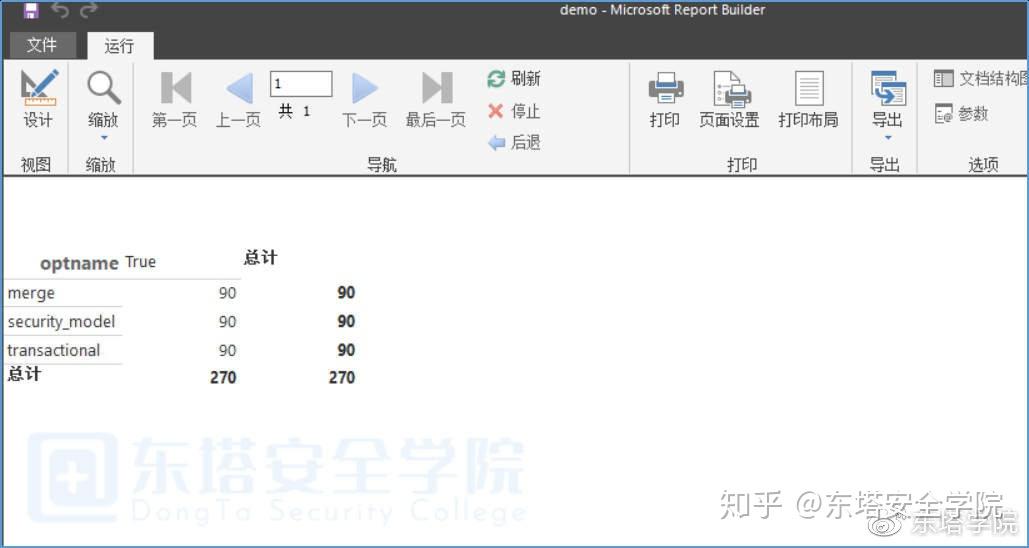Select the 运行 ribbon tab
This screenshot has width=1029, height=548.
click(119, 46)
